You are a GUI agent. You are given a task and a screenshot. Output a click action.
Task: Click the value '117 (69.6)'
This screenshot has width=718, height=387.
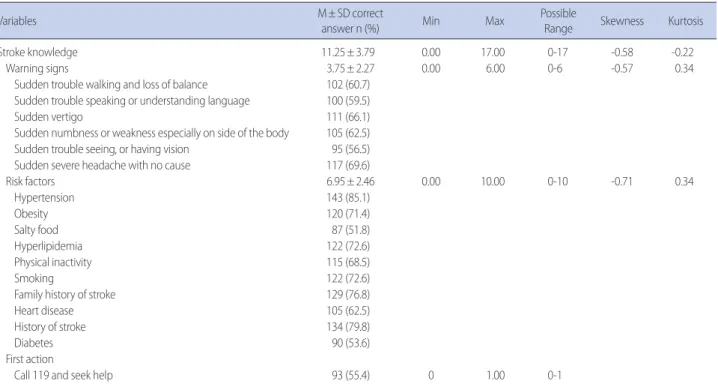(x=348, y=165)
